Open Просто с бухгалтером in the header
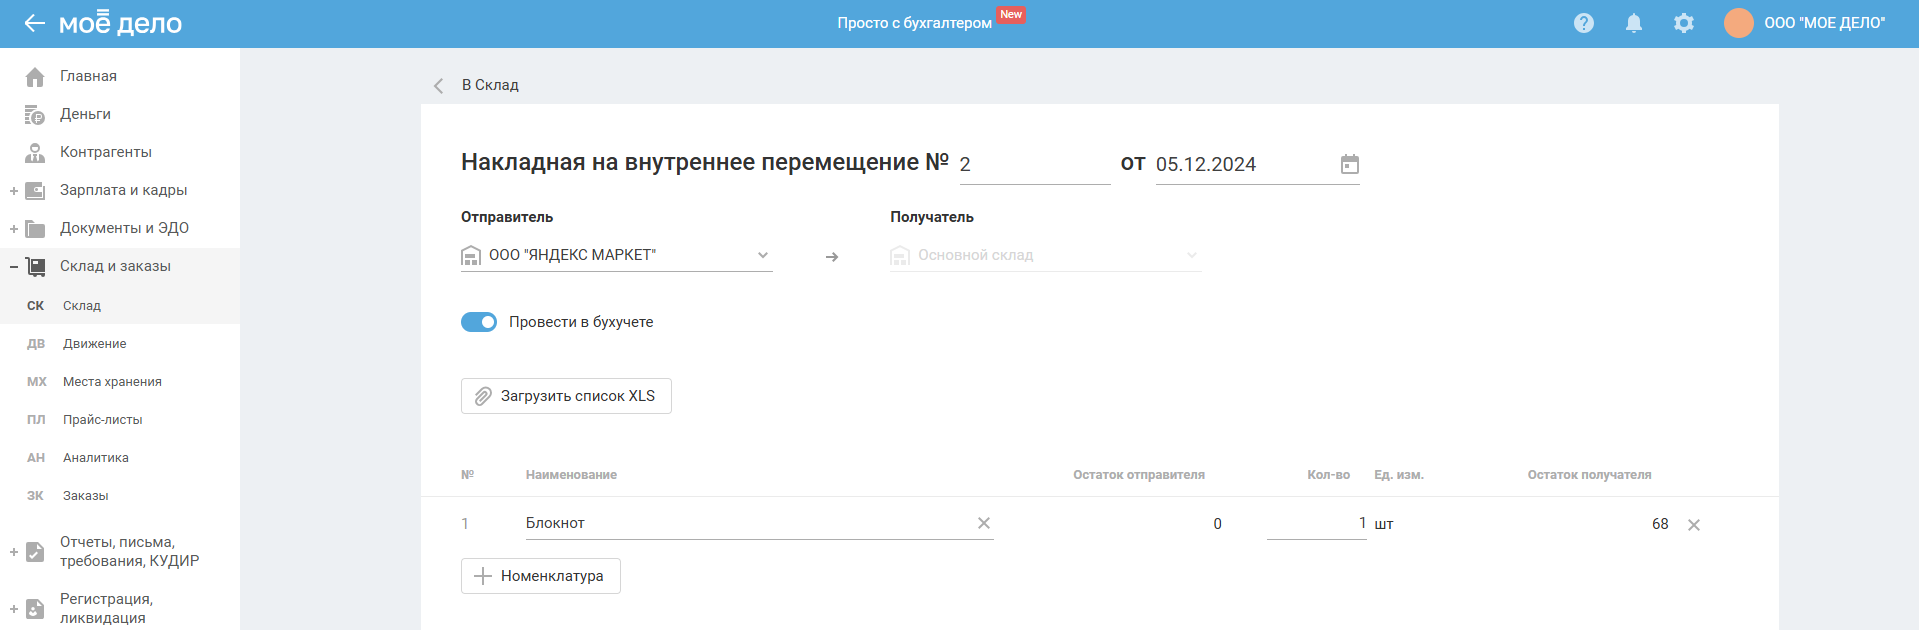 click(x=914, y=23)
